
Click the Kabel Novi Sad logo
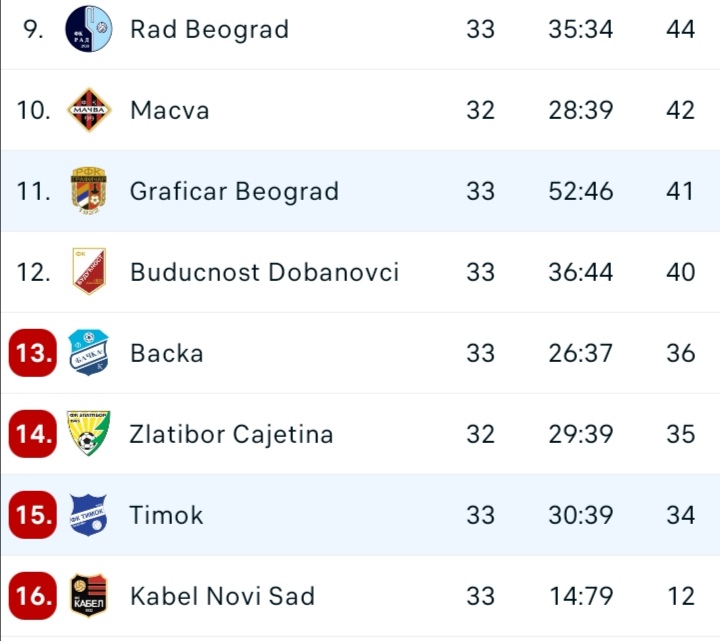click(x=88, y=596)
